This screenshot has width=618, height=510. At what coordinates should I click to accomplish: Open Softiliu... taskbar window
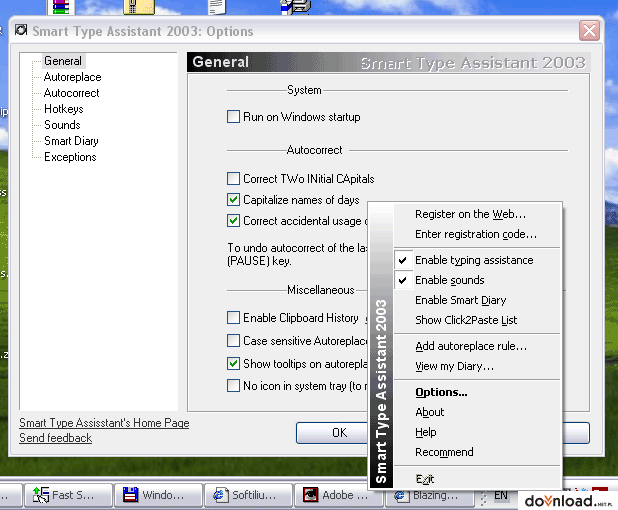tap(248, 495)
